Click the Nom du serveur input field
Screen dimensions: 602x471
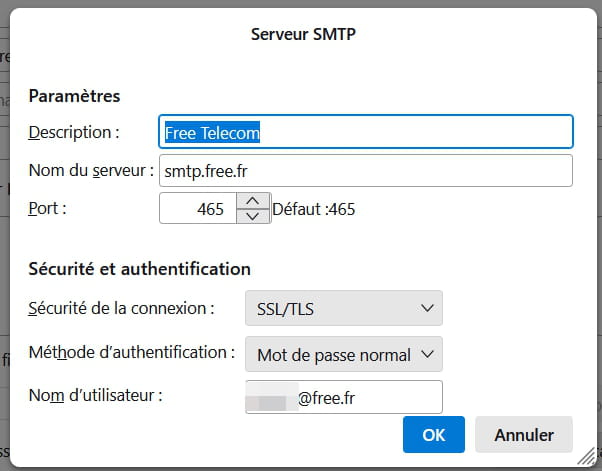click(366, 170)
